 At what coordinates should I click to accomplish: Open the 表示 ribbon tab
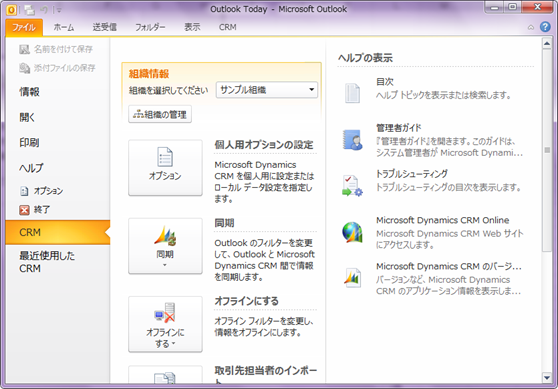pyautogui.click(x=192, y=27)
